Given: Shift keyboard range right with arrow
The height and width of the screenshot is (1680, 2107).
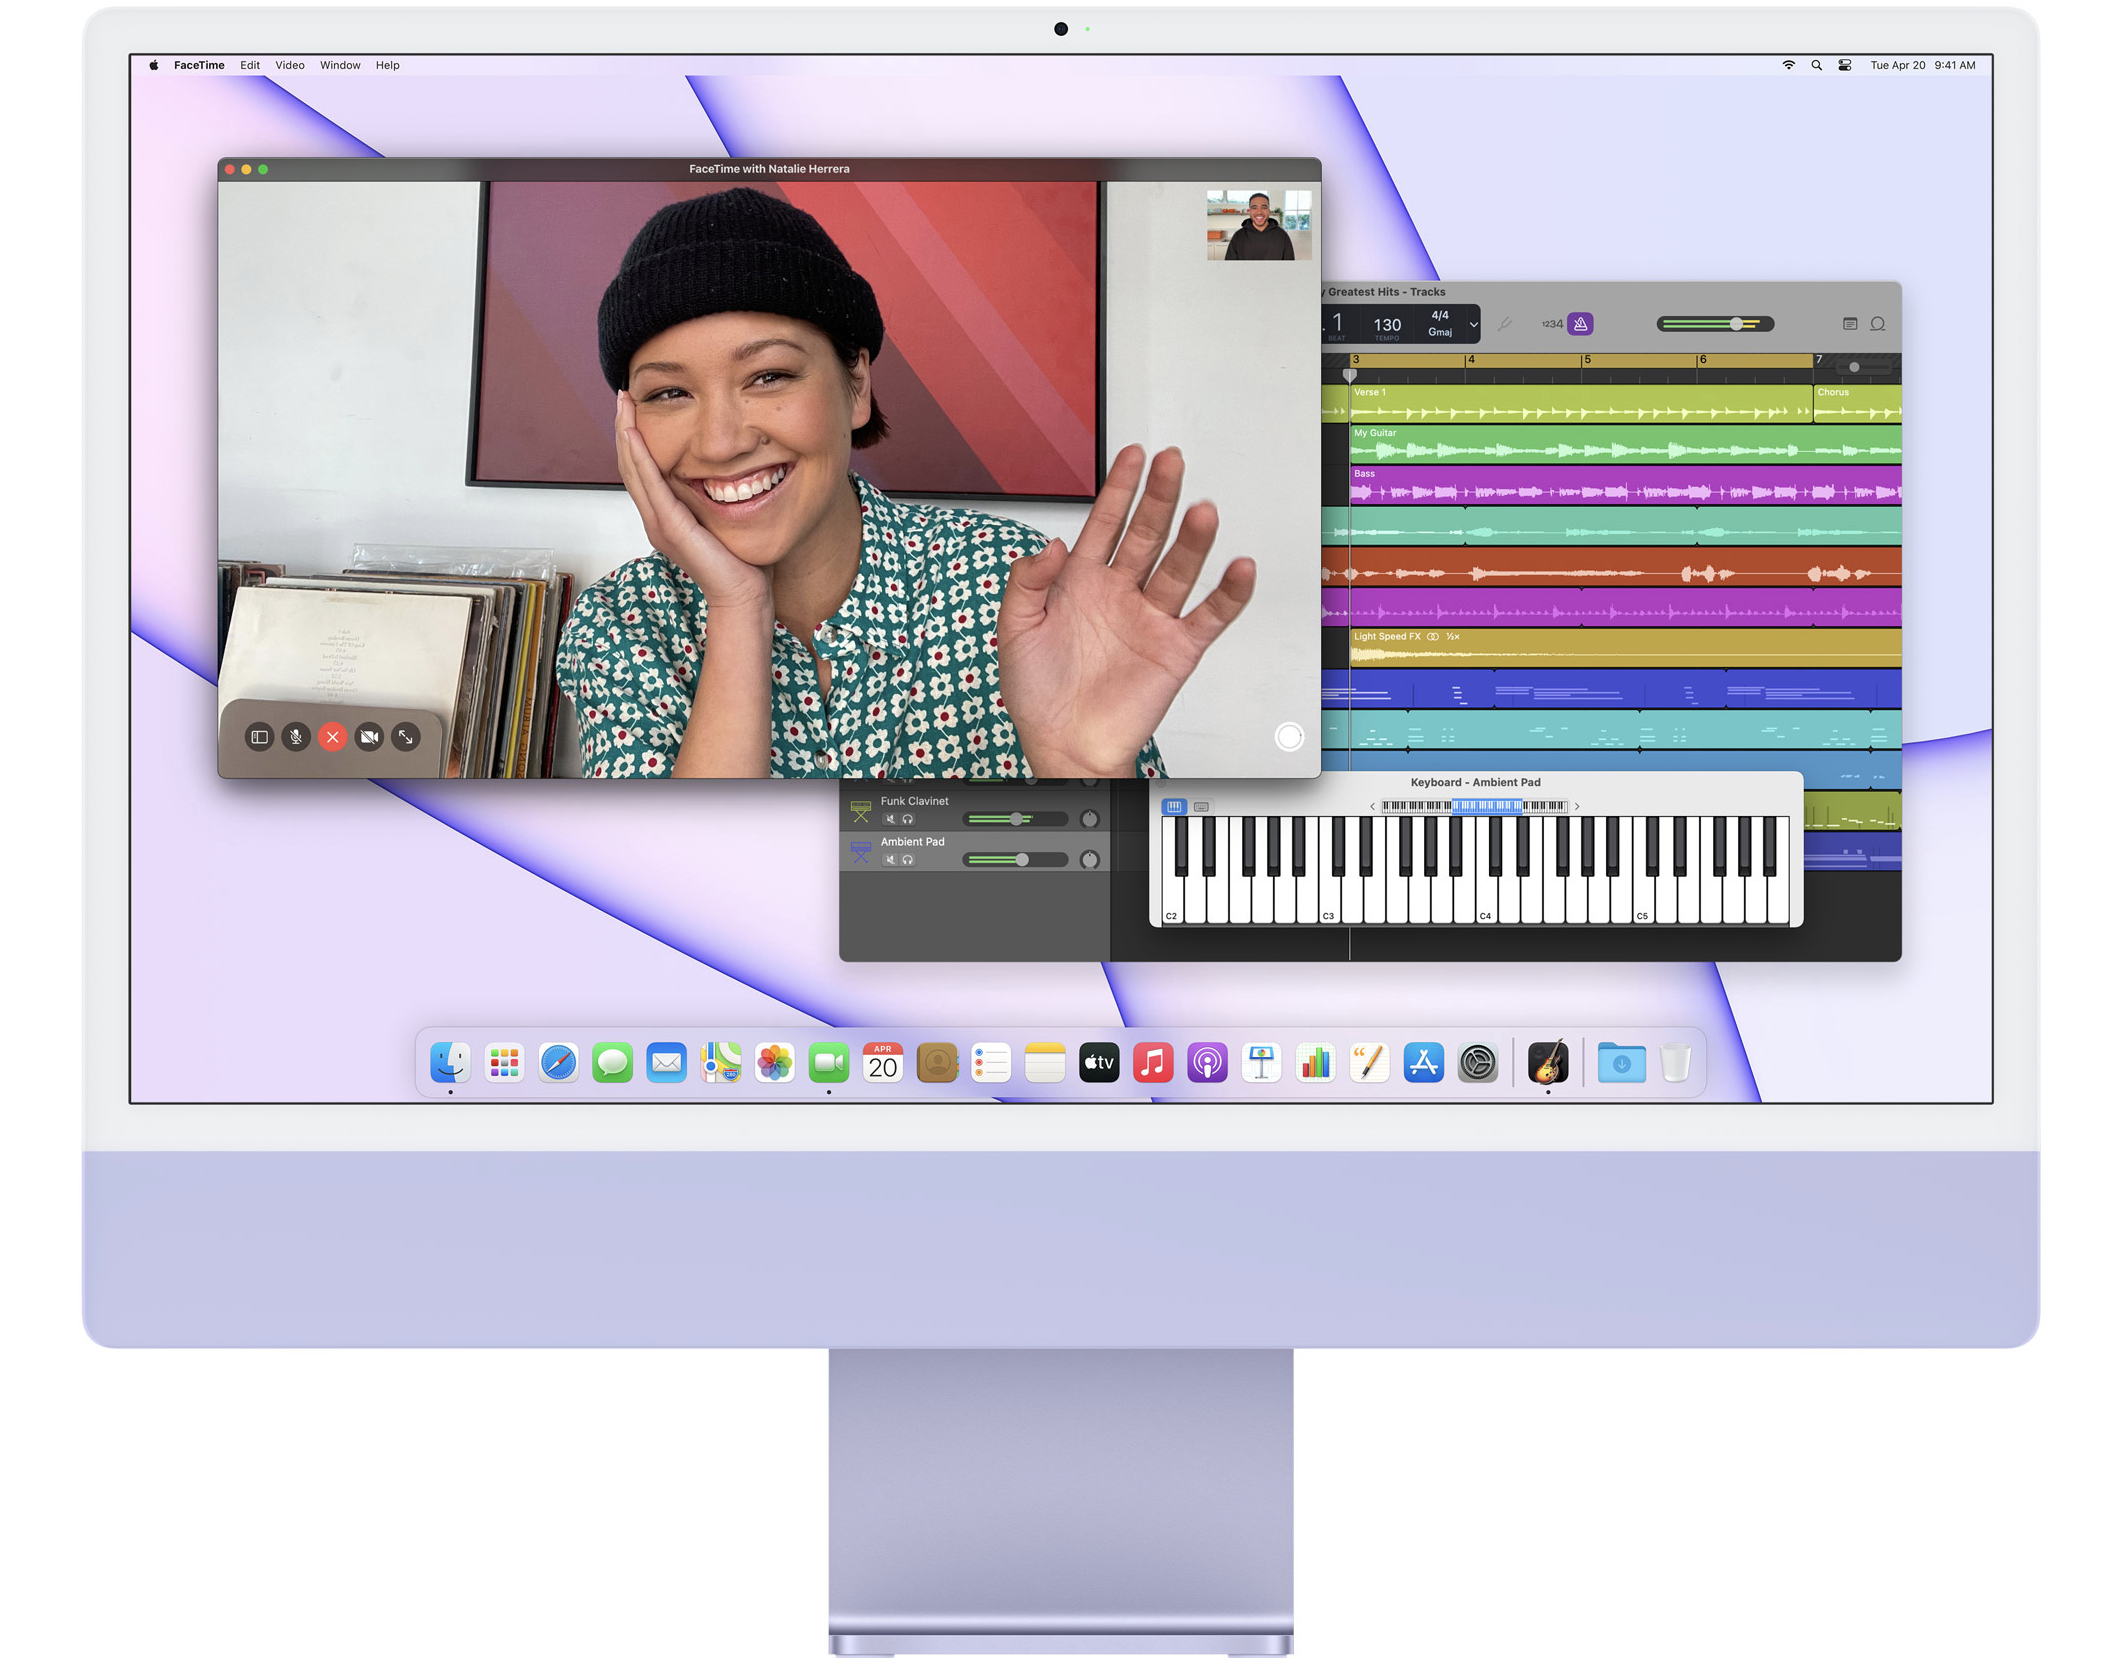Looking at the screenshot, I should point(1577,807).
